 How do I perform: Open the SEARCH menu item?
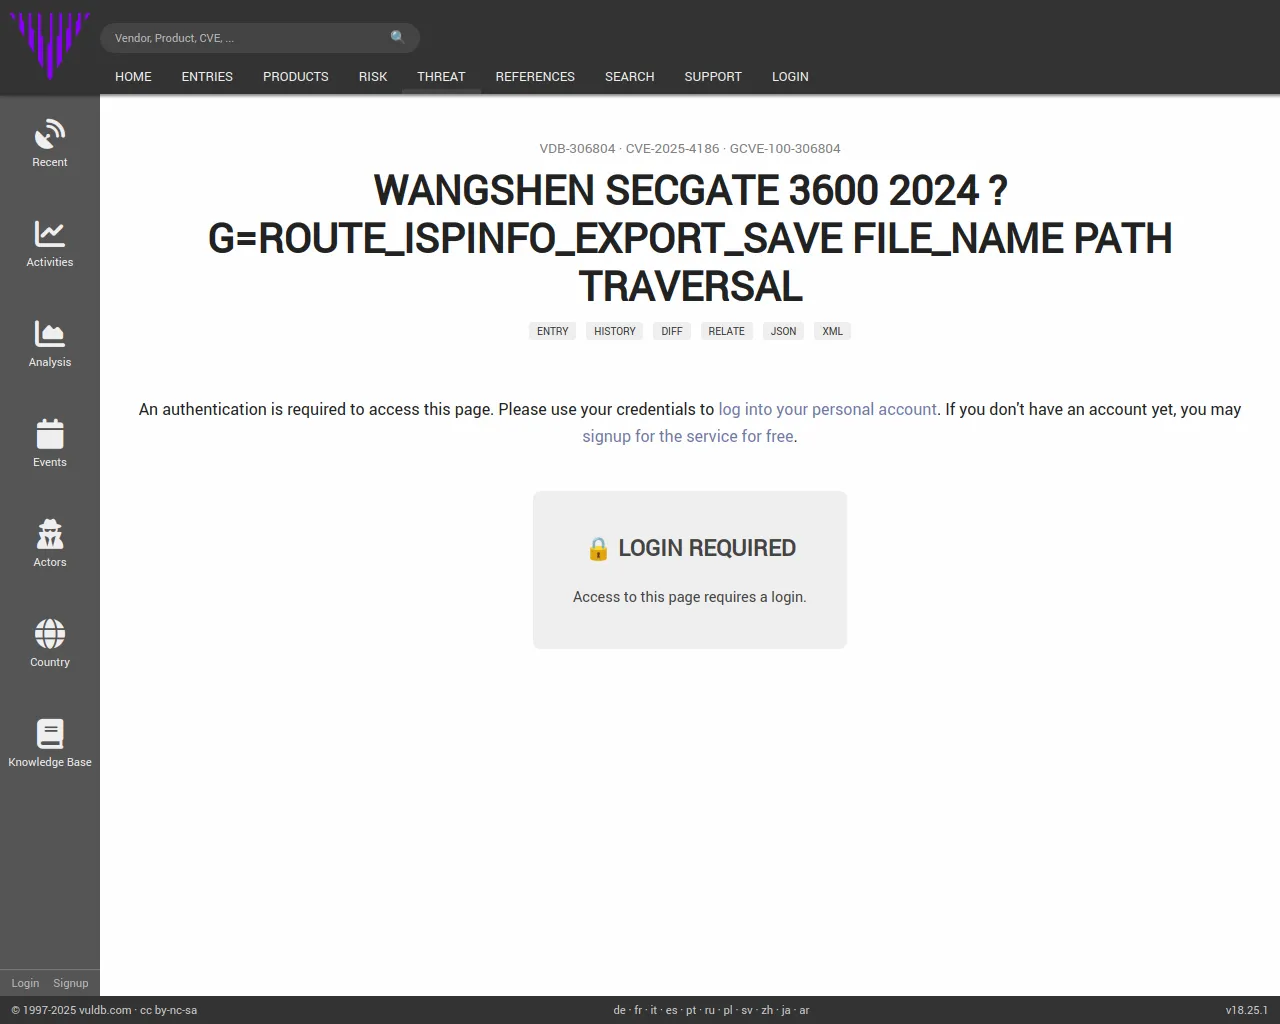(x=629, y=76)
